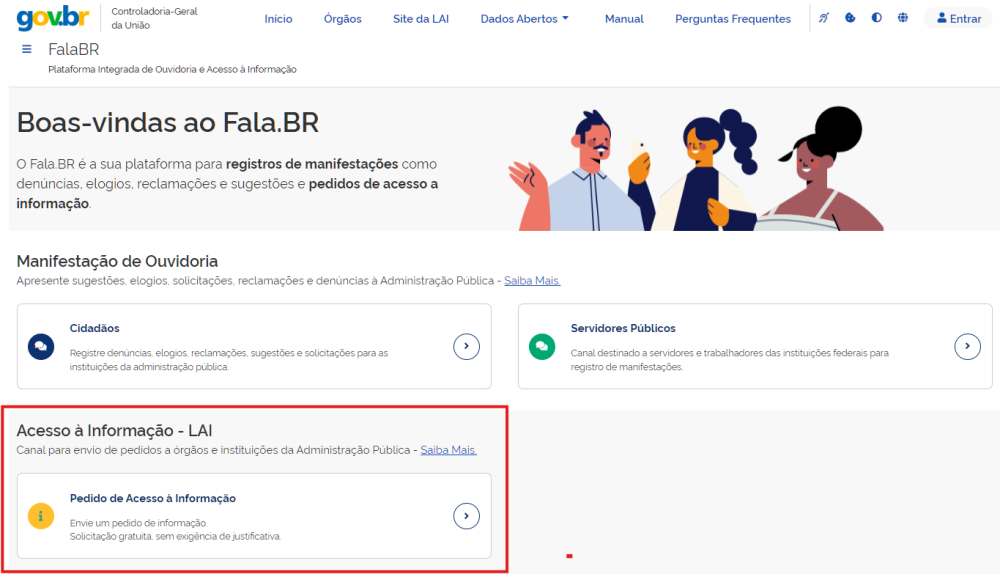This screenshot has width=1000, height=574.
Task: Click 'Envie um pedido de informação' description text
Action: tap(138, 523)
